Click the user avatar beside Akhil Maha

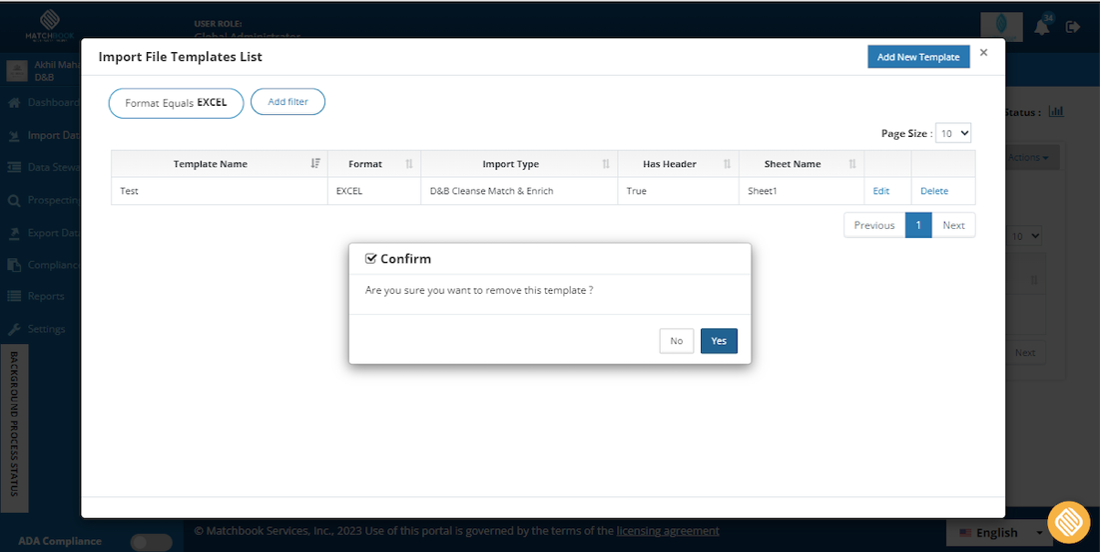pyautogui.click(x=17, y=69)
